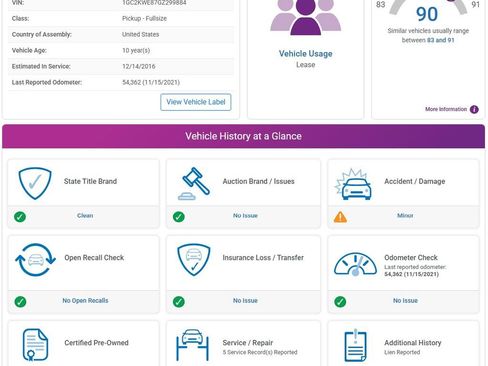The image size is (488, 366).
Task: Click the score value 90
Action: 427,14
